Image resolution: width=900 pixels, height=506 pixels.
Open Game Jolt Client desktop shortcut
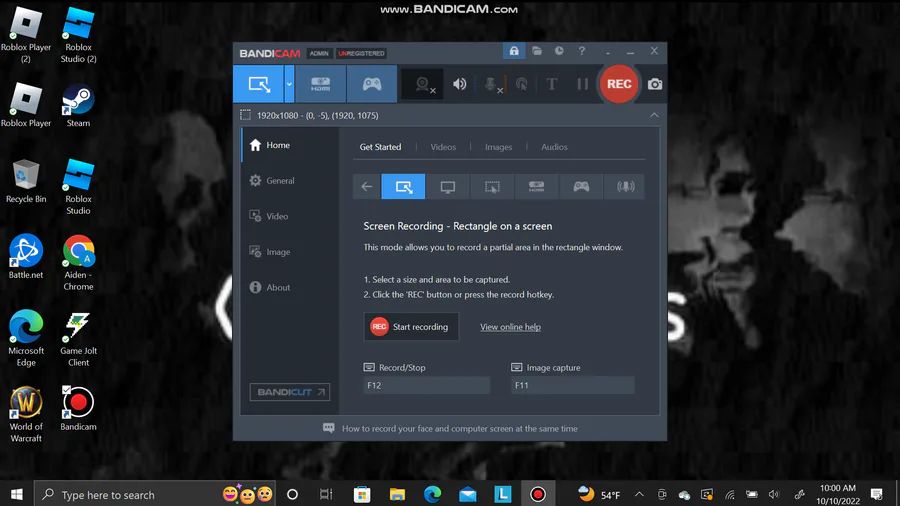click(x=78, y=339)
